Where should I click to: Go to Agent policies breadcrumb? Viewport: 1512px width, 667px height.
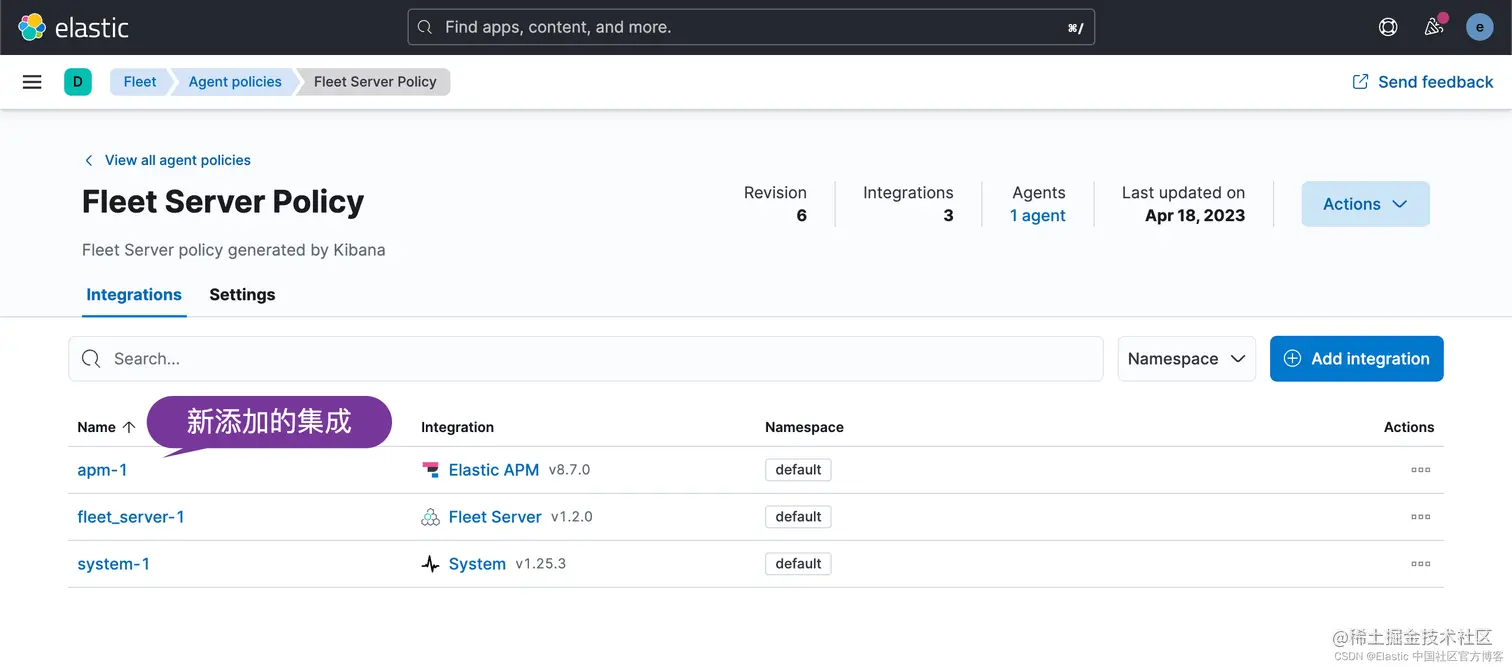[235, 82]
